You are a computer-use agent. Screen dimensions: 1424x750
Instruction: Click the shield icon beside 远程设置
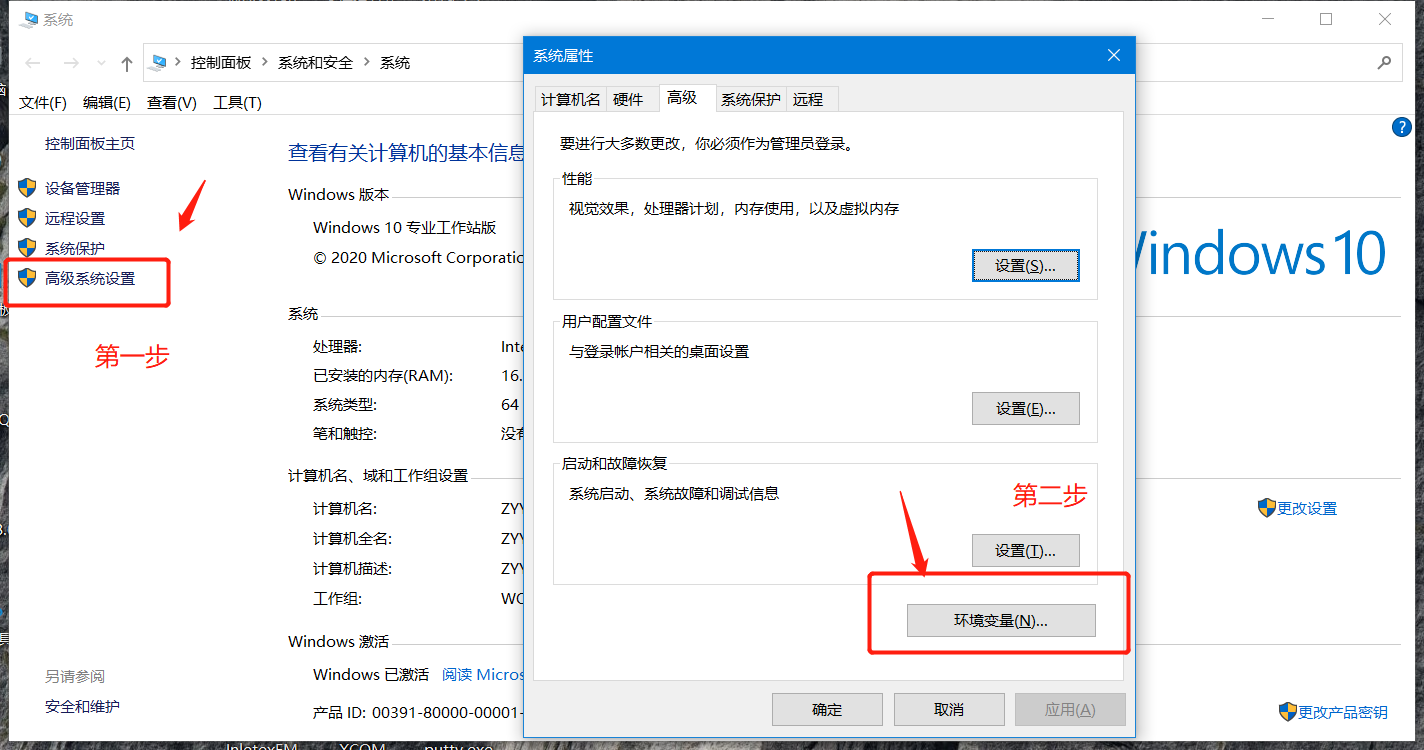tap(27, 218)
